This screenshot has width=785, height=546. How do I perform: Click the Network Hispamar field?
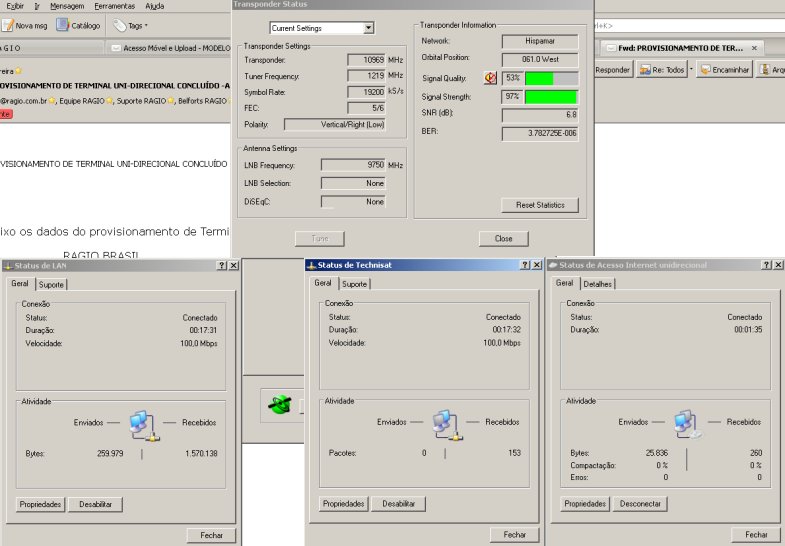click(x=540, y=41)
